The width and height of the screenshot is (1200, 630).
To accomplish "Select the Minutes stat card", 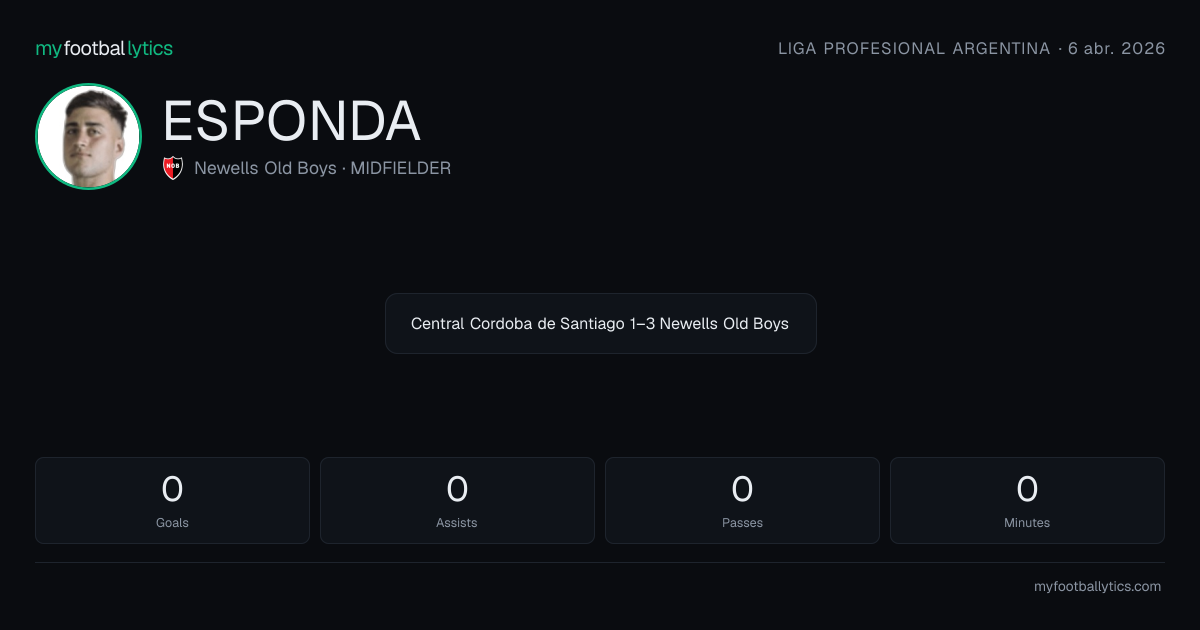I will pos(1027,500).
